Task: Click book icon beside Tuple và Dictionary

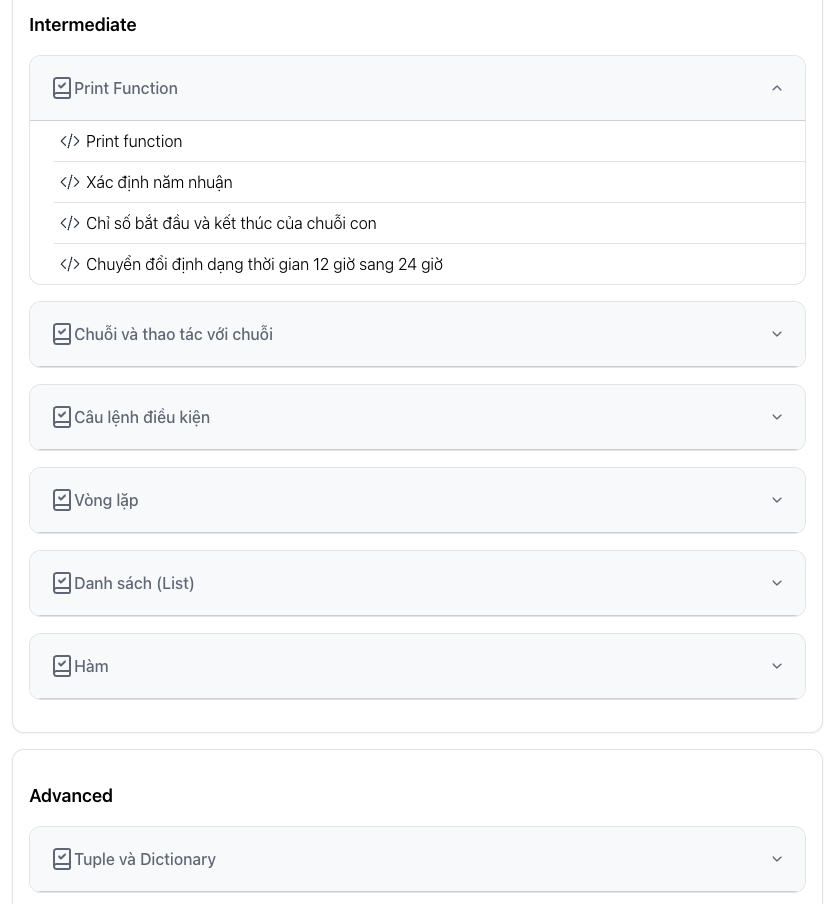Action: coord(62,859)
